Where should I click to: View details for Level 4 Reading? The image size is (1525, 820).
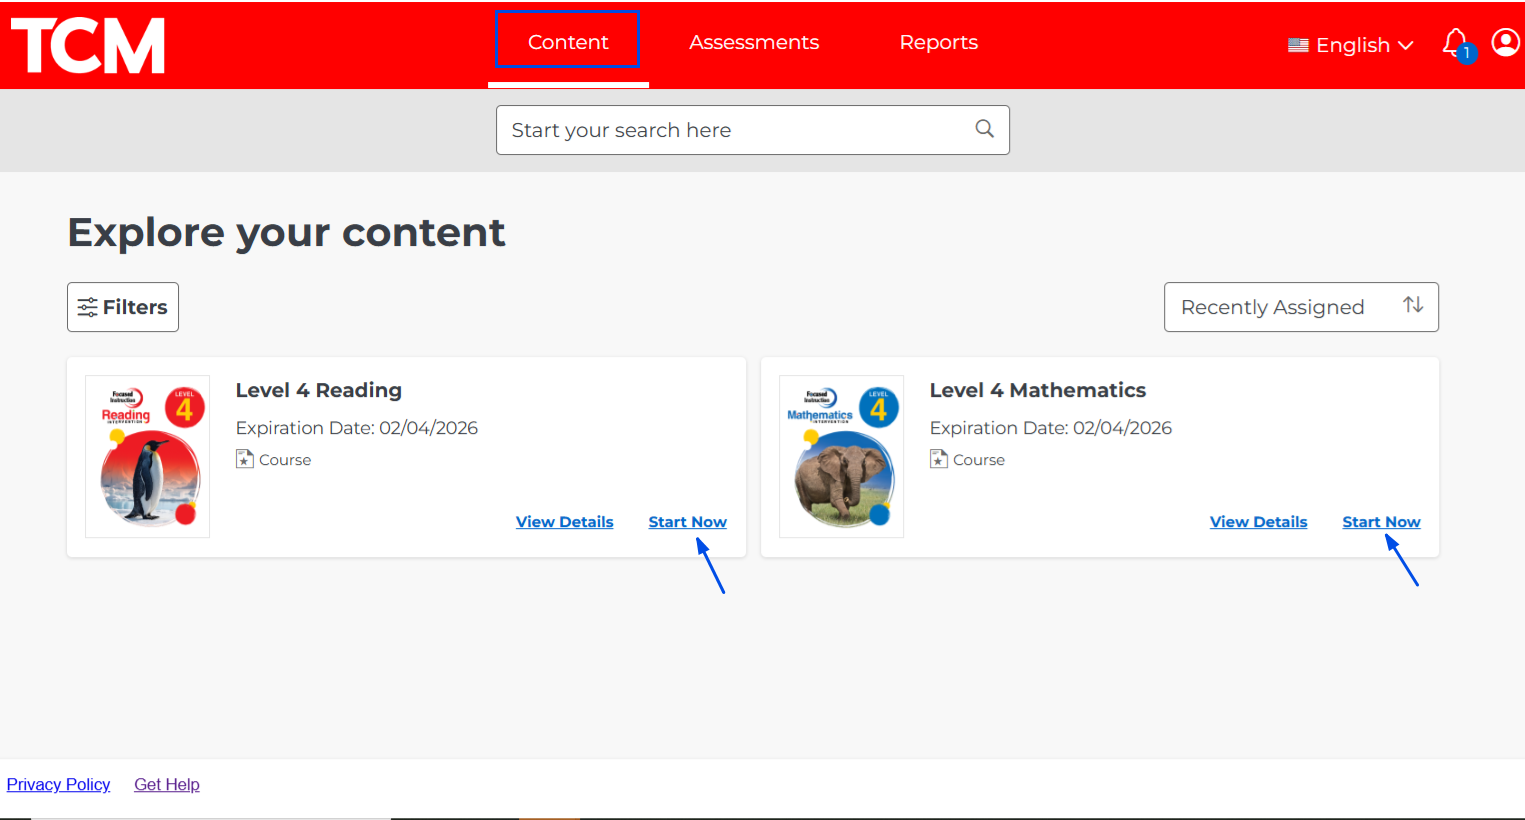564,522
